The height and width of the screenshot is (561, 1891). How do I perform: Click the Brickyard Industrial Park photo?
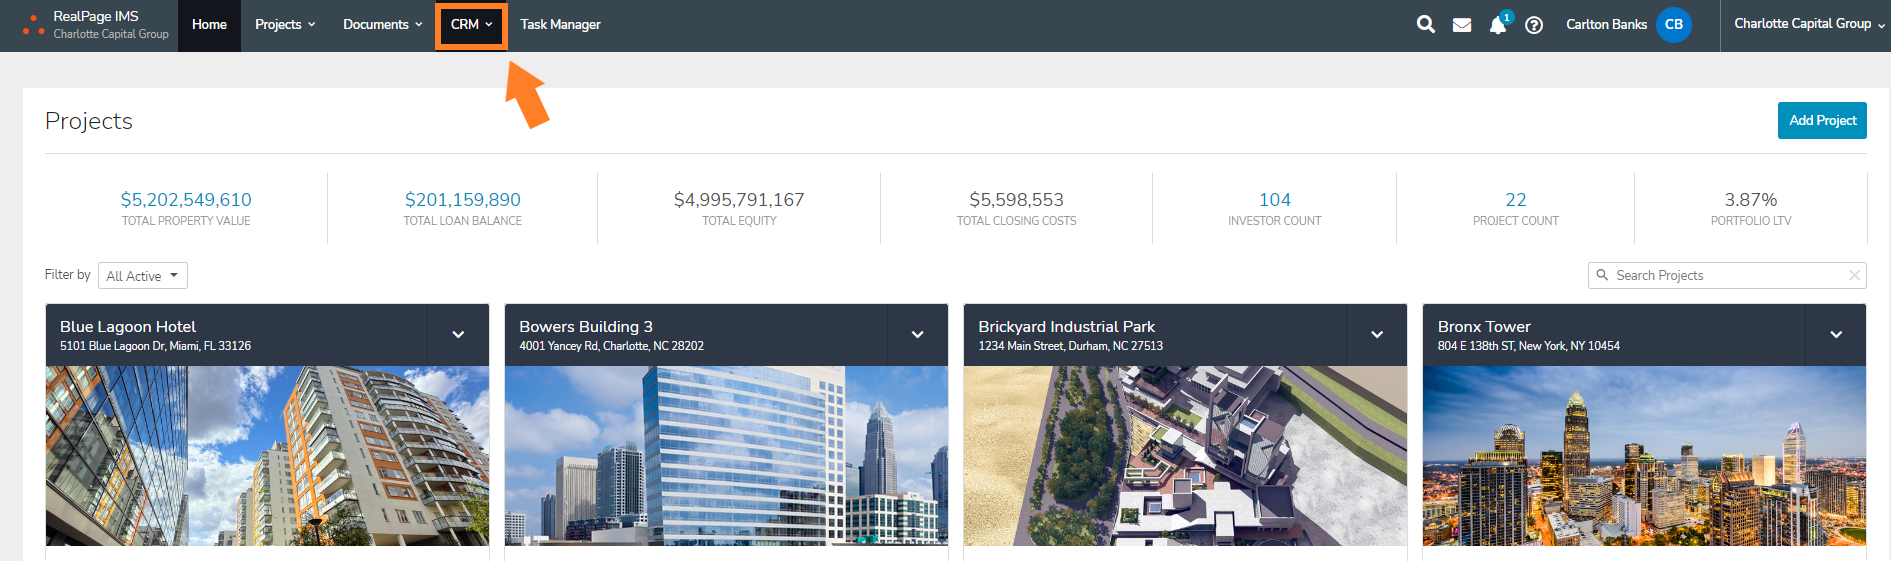1185,456
